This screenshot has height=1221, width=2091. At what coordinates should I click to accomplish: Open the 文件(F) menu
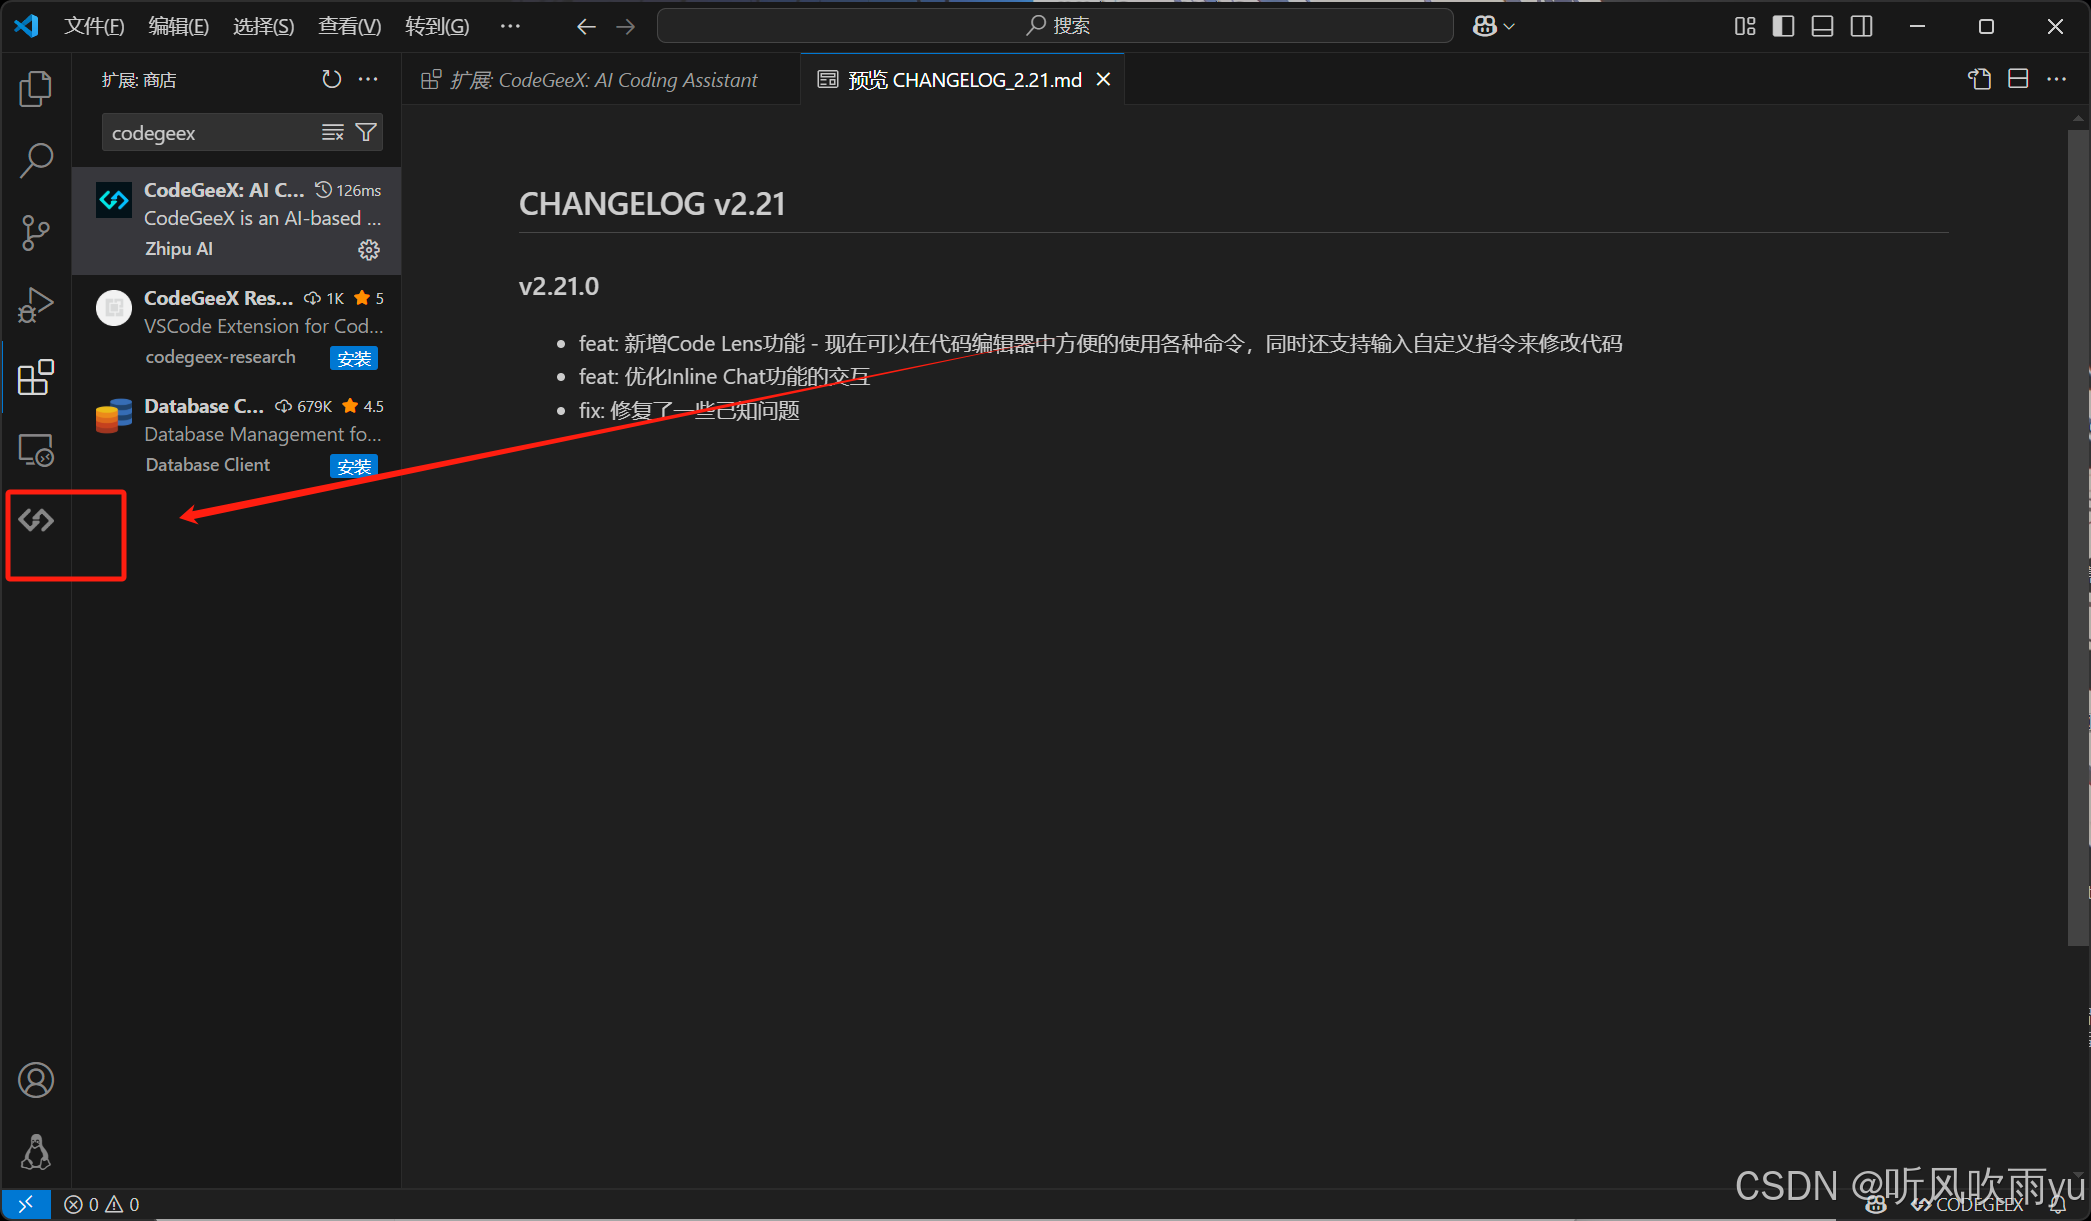pyautogui.click(x=94, y=26)
